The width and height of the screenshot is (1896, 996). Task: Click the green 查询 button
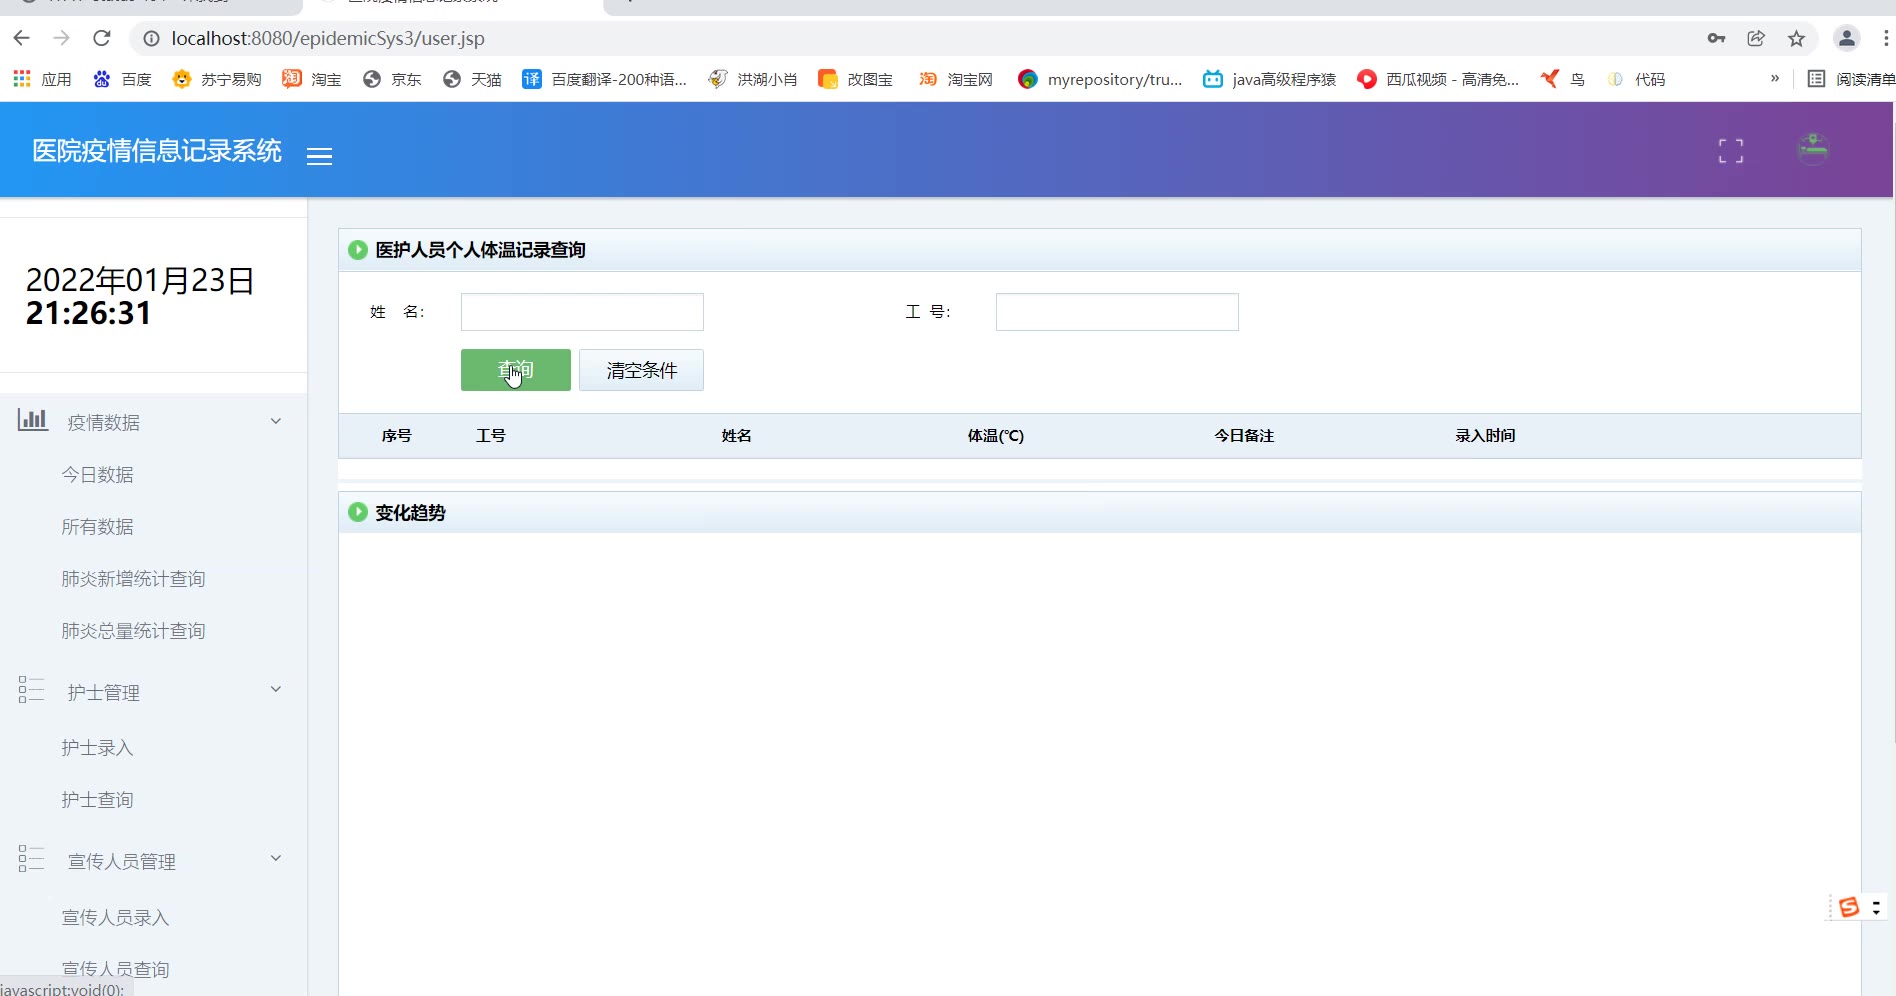point(516,370)
